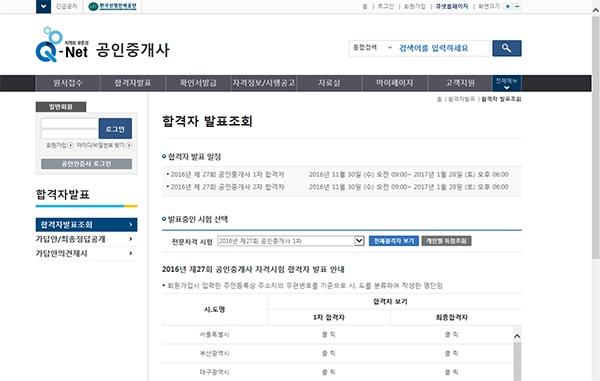Click the region table's scrollbar thumb
This screenshot has width=600, height=381.
(517, 361)
